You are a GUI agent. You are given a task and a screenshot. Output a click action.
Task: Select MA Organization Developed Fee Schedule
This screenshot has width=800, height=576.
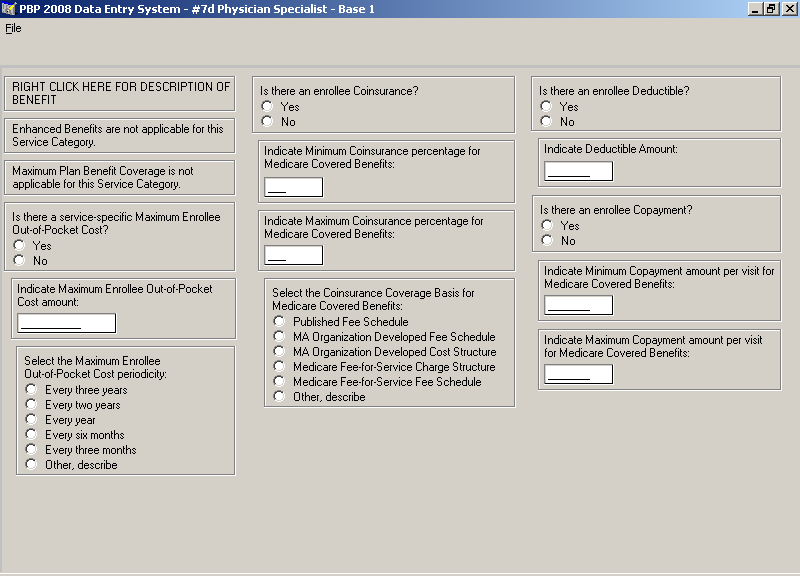click(279, 336)
